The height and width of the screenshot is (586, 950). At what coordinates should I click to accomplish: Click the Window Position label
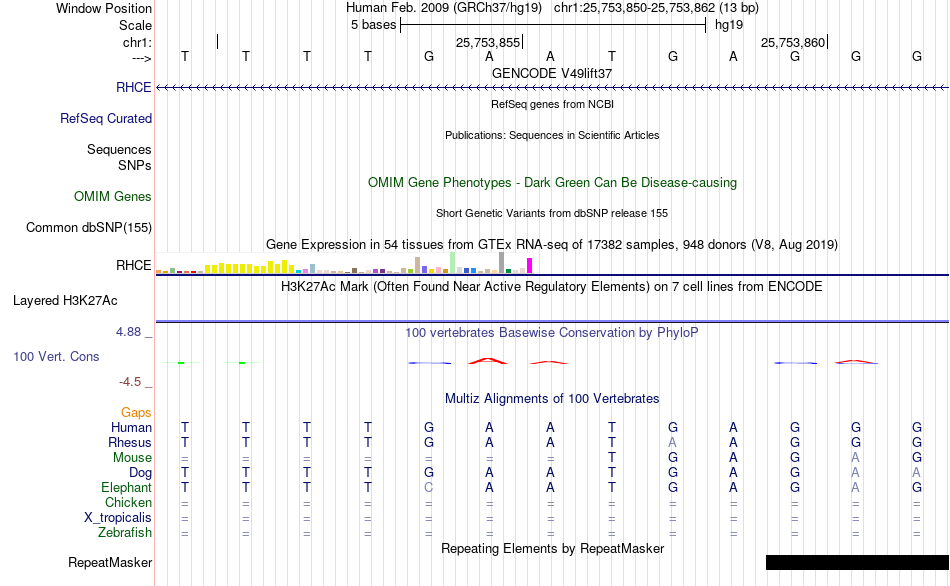tap(104, 8)
